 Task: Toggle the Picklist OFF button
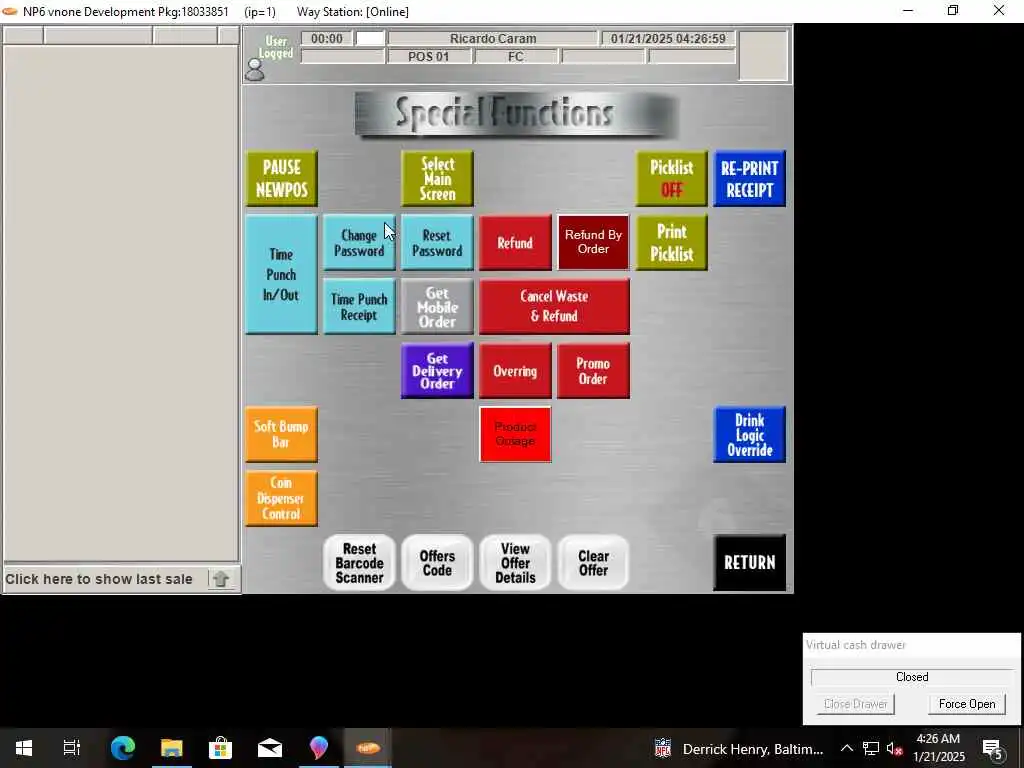pos(671,178)
